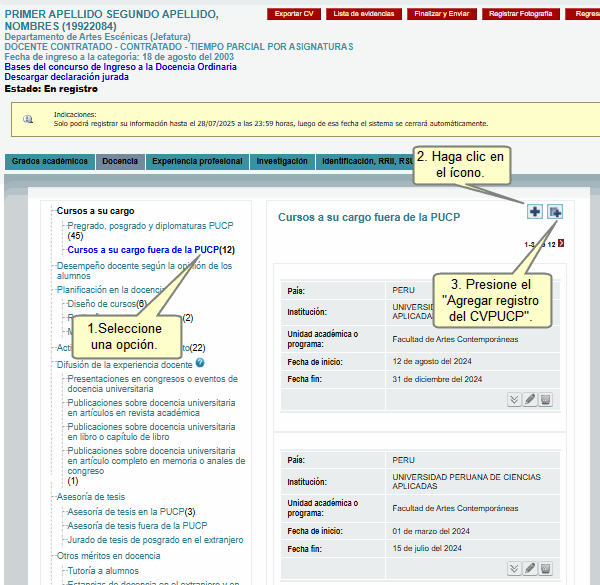Open Asesoría de tesis en la PUCP

click(126, 512)
